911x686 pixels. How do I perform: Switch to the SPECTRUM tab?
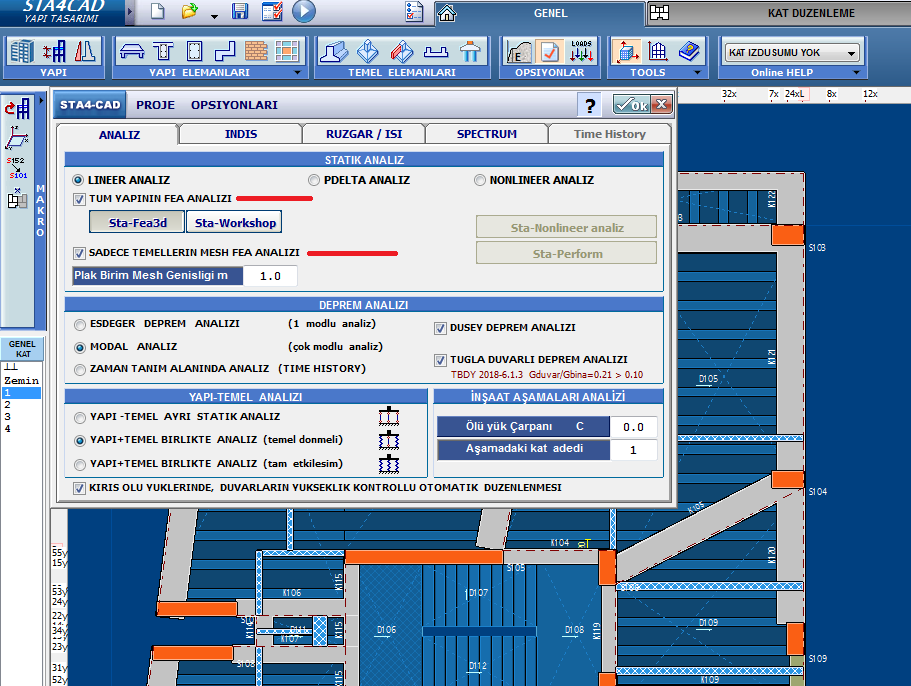pos(486,134)
